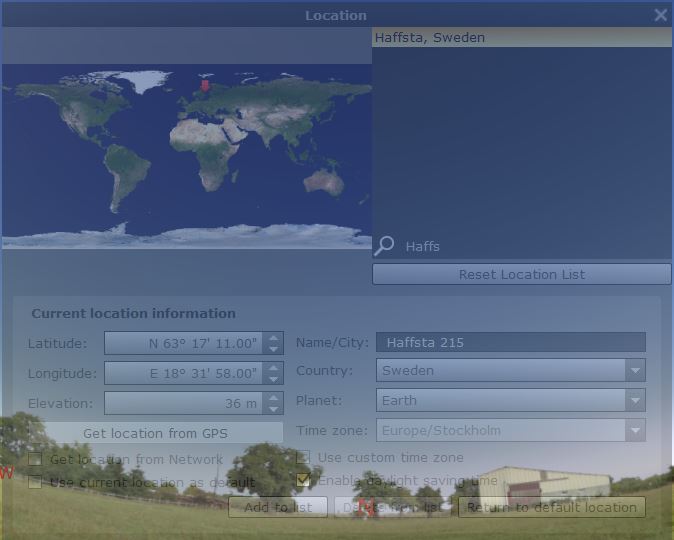The image size is (674, 540).
Task: Increase longitude with the up arrow
Action: 273,368
